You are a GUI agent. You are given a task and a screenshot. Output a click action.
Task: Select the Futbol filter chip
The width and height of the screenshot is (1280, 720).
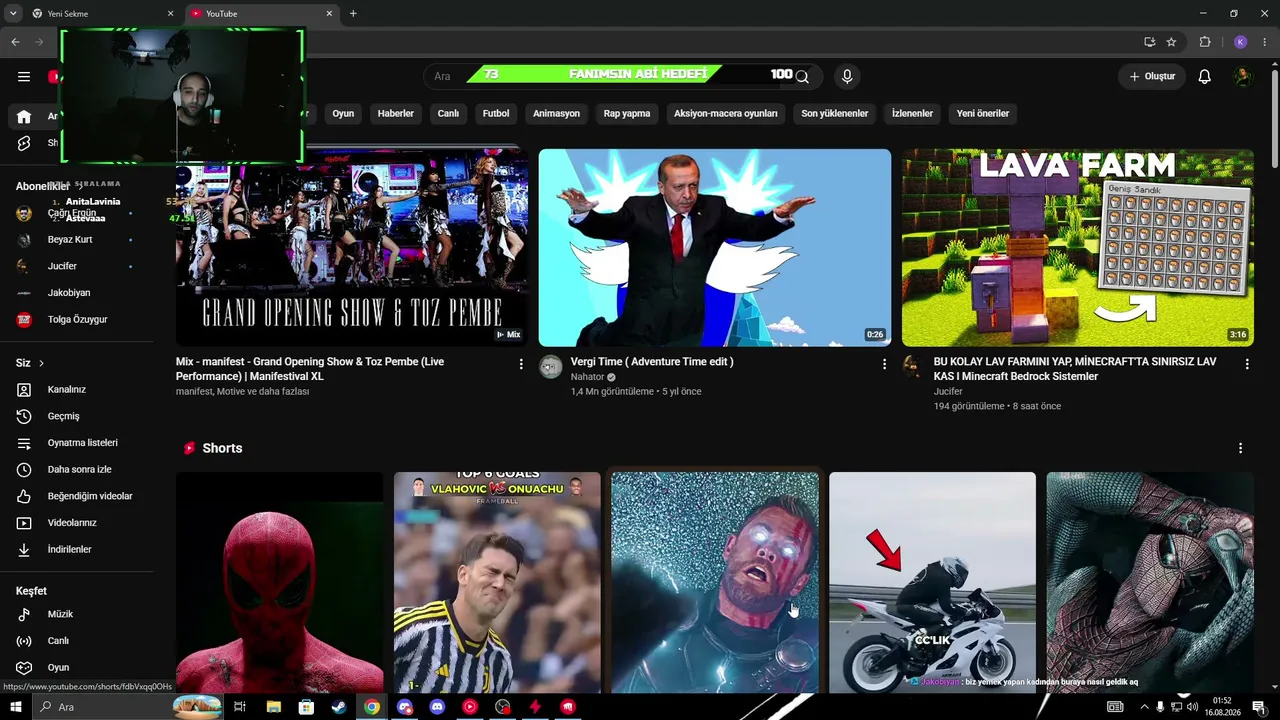coord(496,114)
